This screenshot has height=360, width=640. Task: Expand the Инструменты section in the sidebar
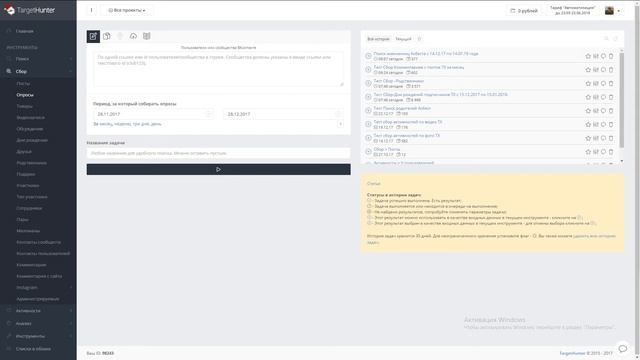38,336
